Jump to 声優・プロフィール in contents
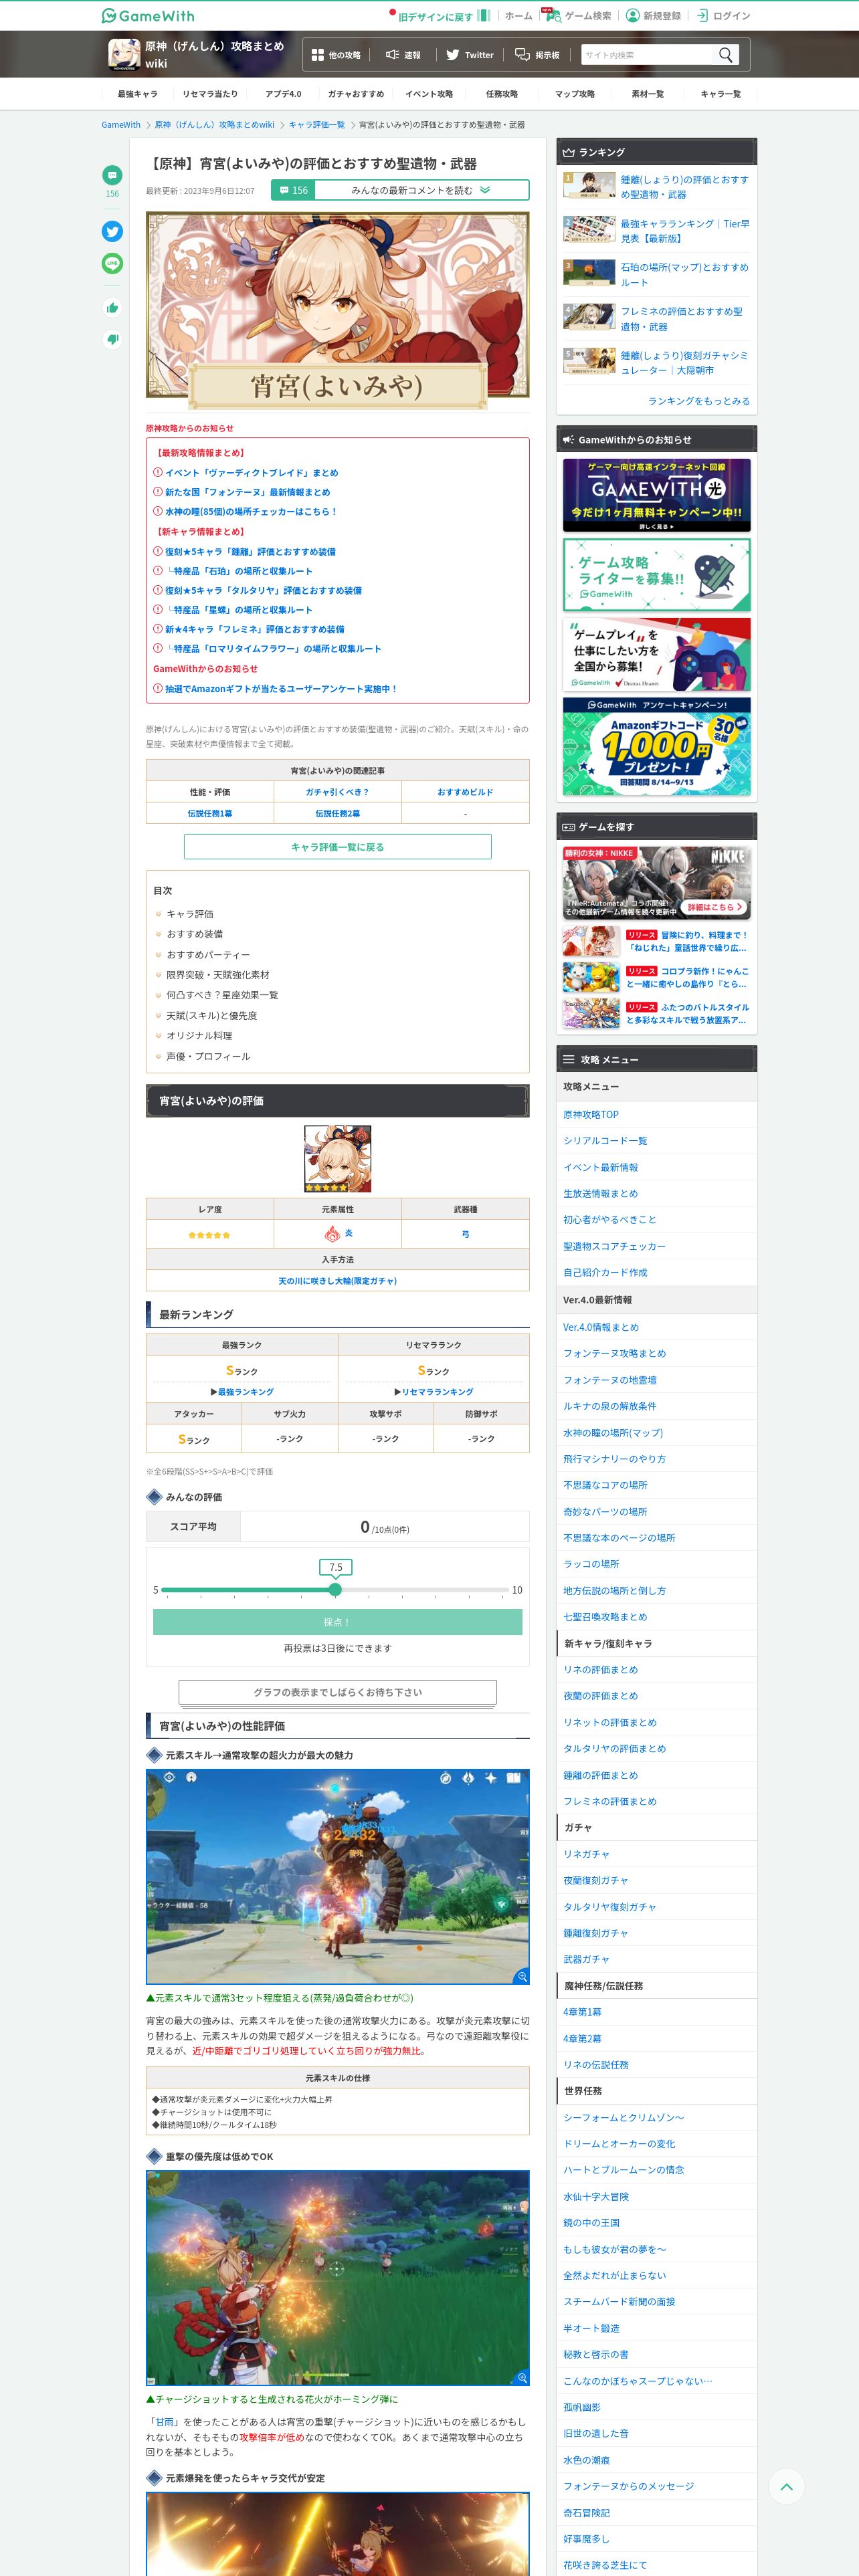 tap(208, 1056)
